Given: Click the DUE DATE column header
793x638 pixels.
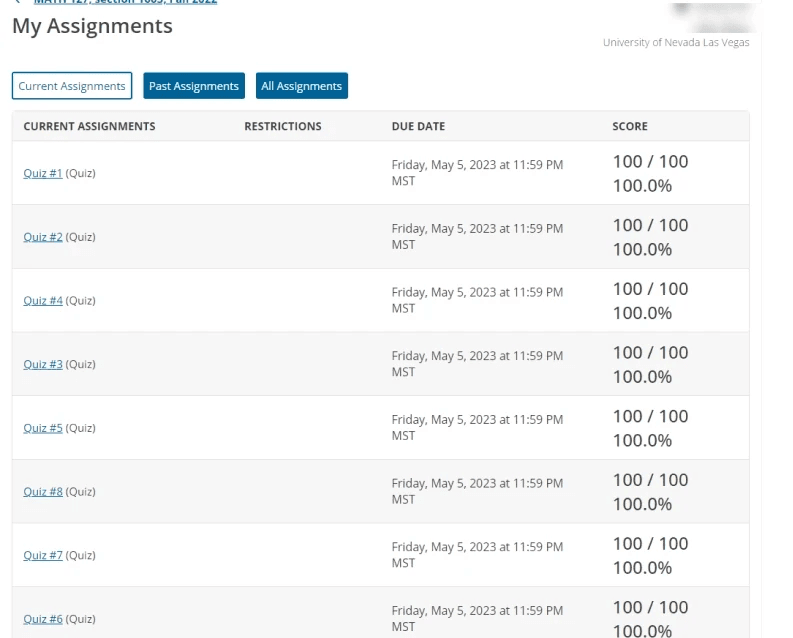Looking at the screenshot, I should point(418,127).
